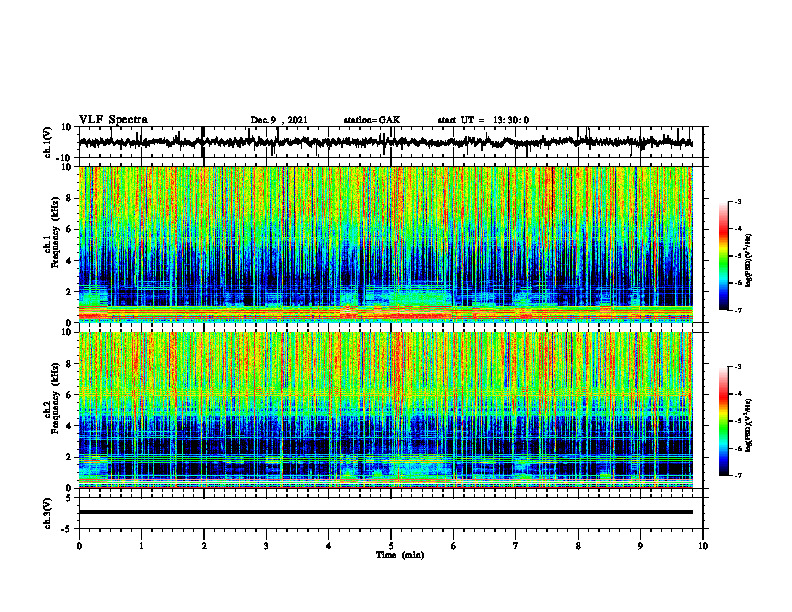Click the ch.2 frequency tick label "6"
This screenshot has width=792, height=612.
(x=69, y=395)
